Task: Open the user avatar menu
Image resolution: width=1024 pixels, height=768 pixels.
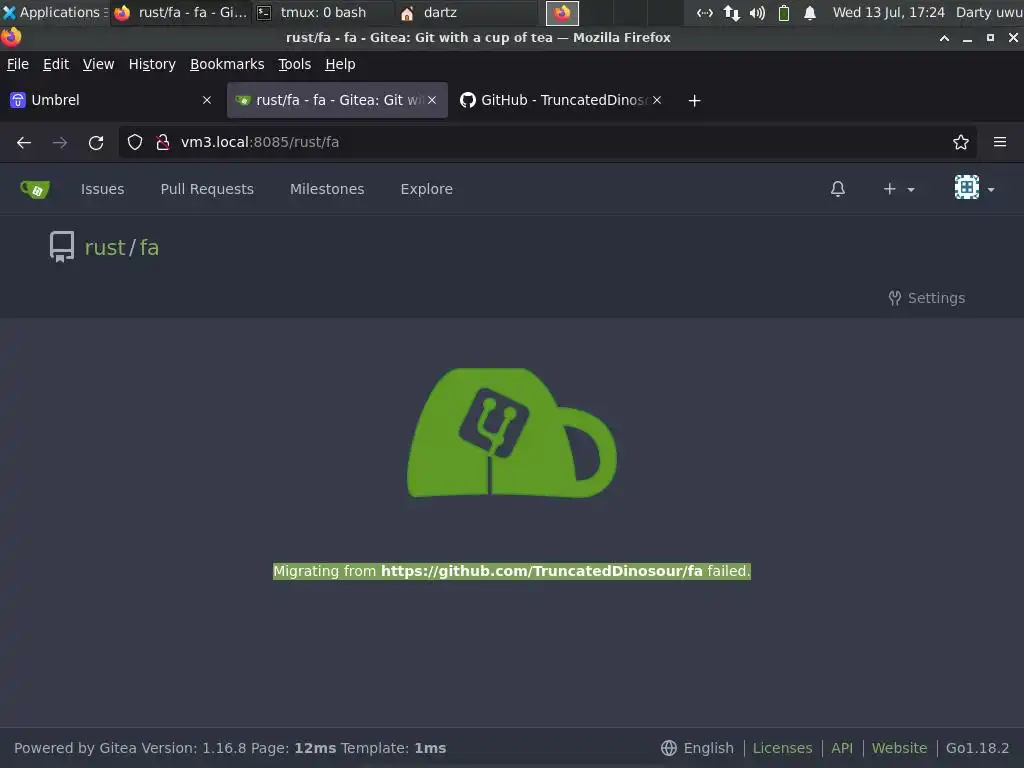Action: coord(974,188)
